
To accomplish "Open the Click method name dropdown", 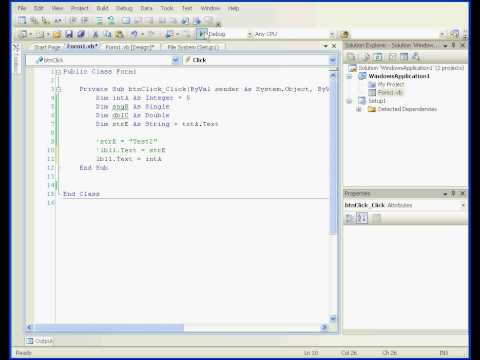I will tap(332, 60).
